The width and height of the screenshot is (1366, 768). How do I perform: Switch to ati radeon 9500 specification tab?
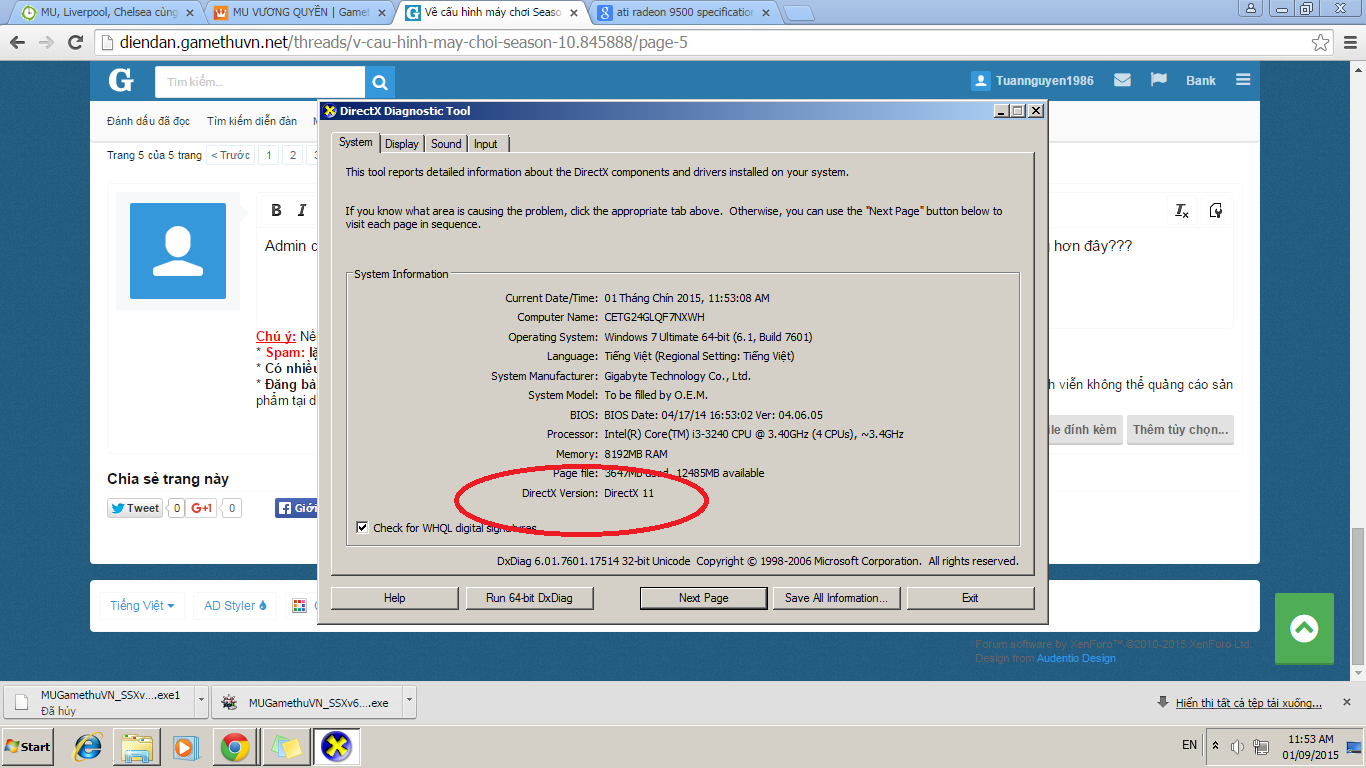[685, 12]
